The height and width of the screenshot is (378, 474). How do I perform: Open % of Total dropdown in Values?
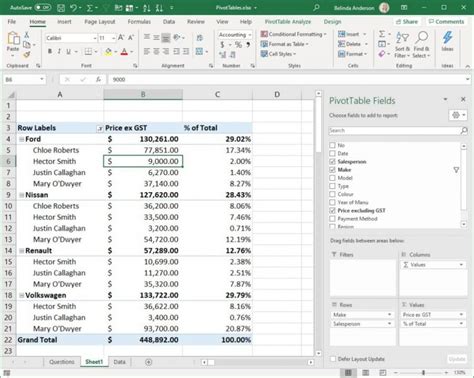pos(461,324)
